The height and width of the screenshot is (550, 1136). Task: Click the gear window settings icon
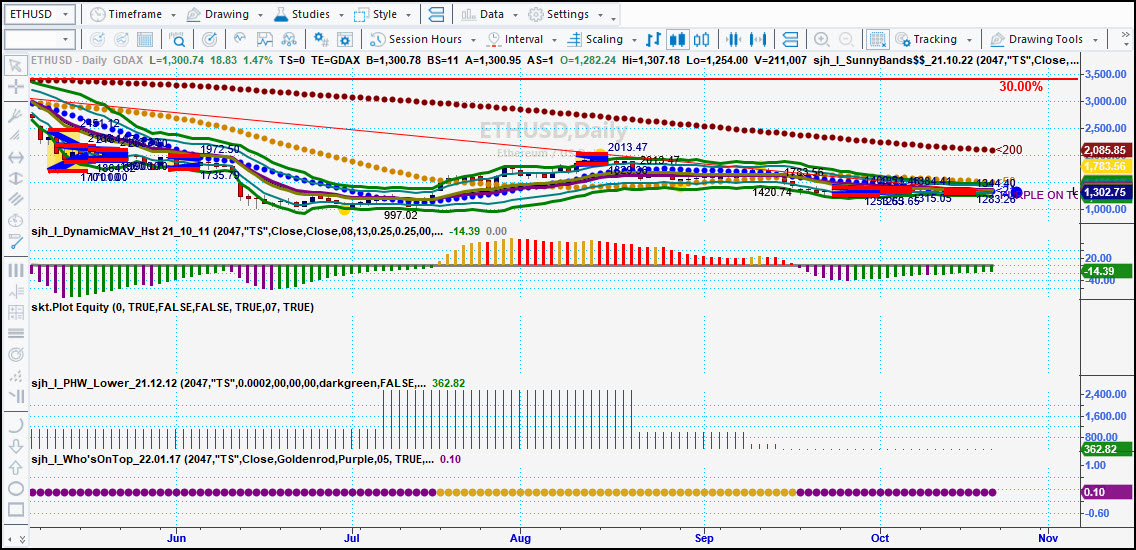[x=344, y=39]
